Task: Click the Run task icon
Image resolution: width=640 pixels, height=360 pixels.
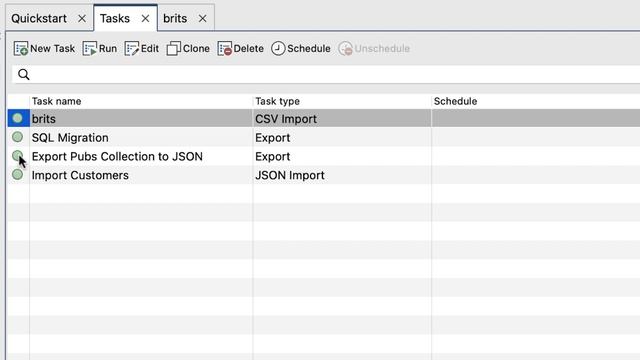Action: (x=90, y=49)
